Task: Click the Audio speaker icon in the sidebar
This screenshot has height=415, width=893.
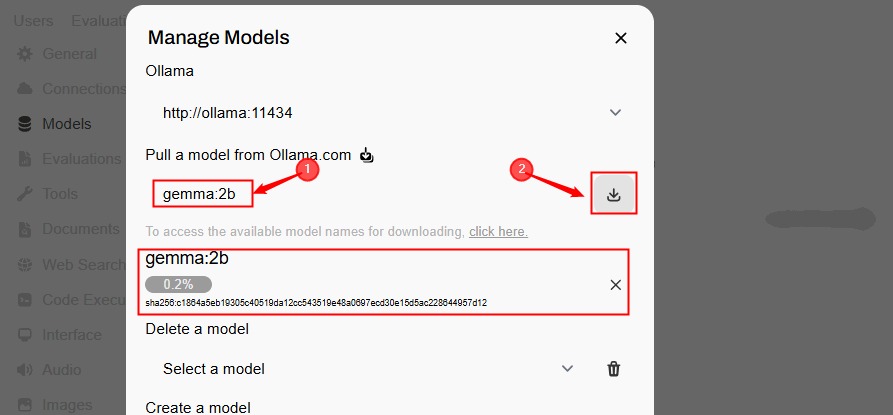Action: pos(25,370)
